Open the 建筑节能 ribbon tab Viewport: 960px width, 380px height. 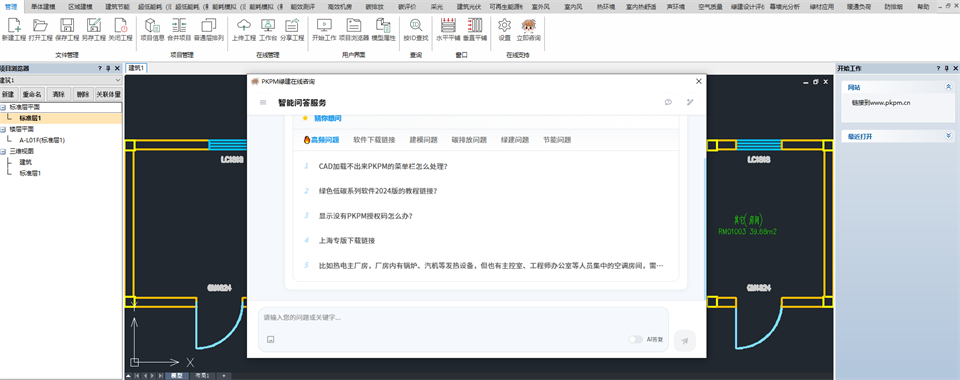117,6
